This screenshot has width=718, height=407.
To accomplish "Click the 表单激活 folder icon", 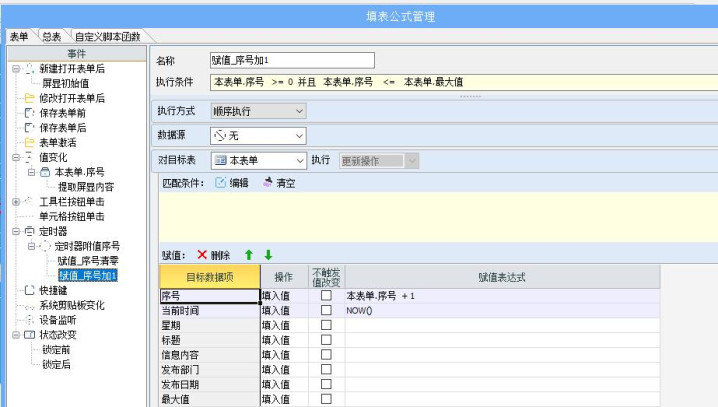I will 29,142.
